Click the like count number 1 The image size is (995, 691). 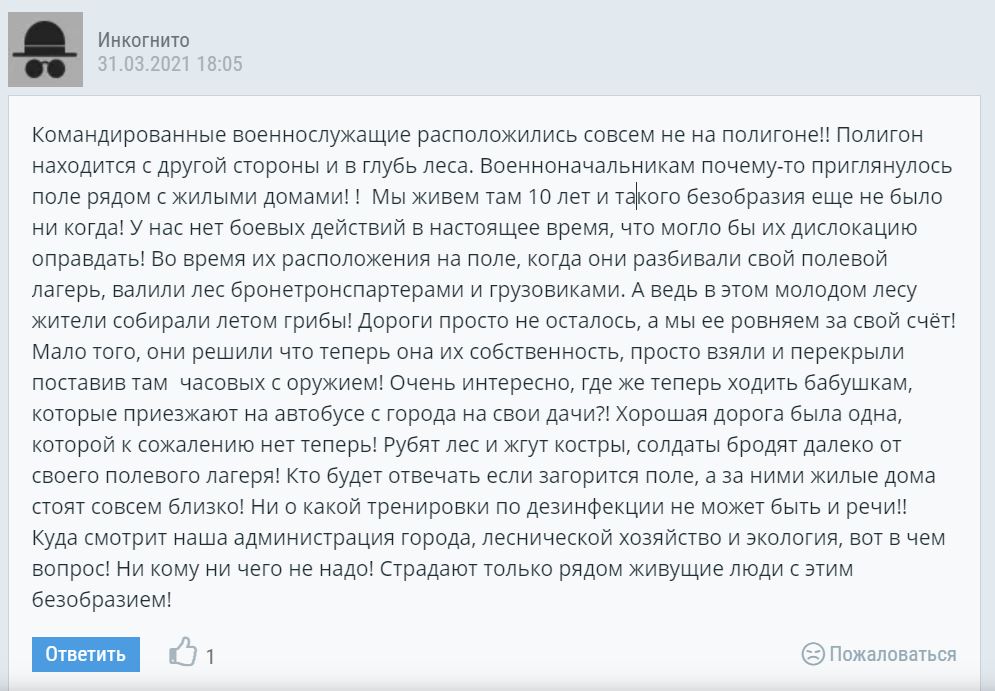tap(211, 657)
